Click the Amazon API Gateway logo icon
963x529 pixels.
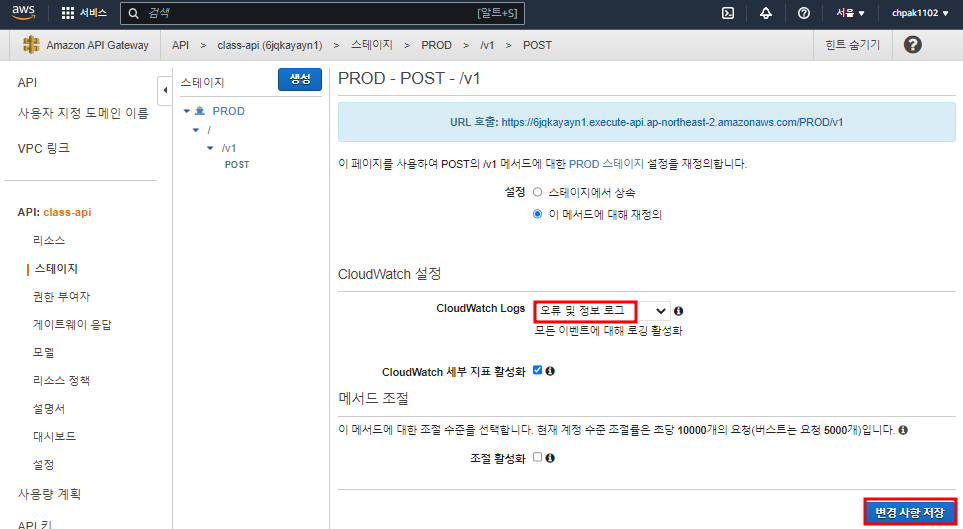[x=31, y=45]
